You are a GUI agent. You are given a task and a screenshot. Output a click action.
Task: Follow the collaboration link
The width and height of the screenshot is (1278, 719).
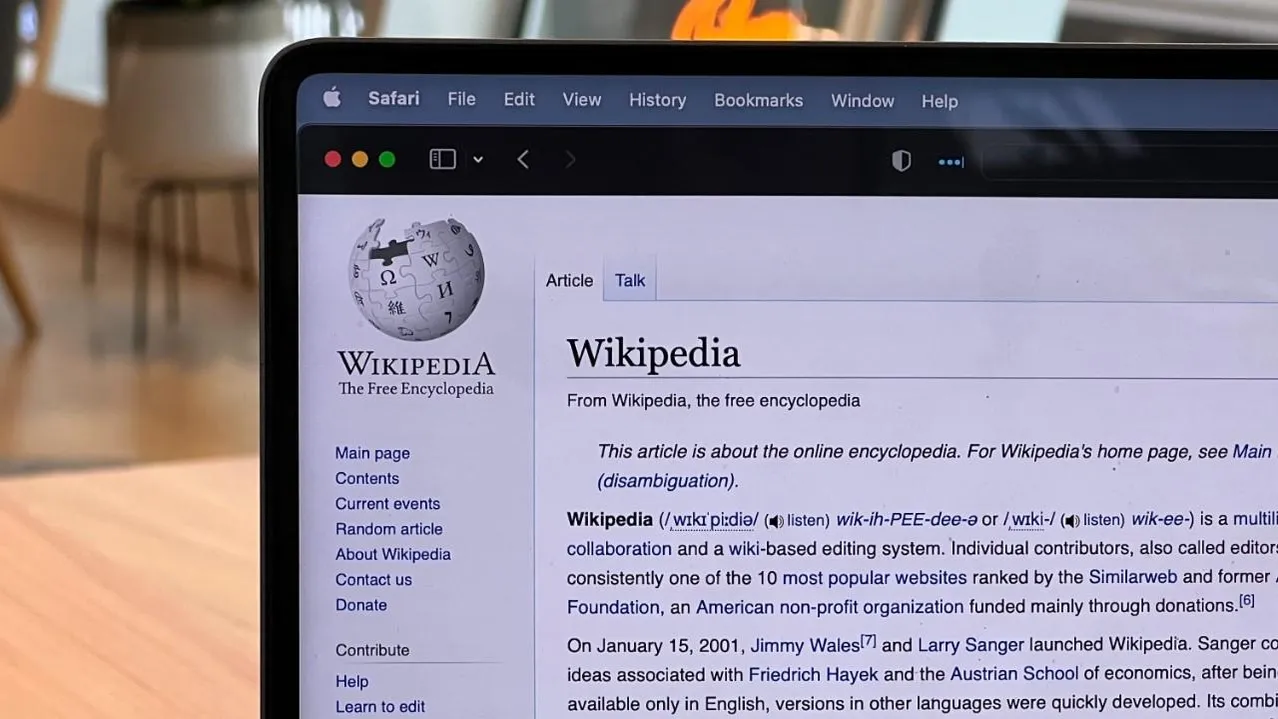[x=619, y=548]
